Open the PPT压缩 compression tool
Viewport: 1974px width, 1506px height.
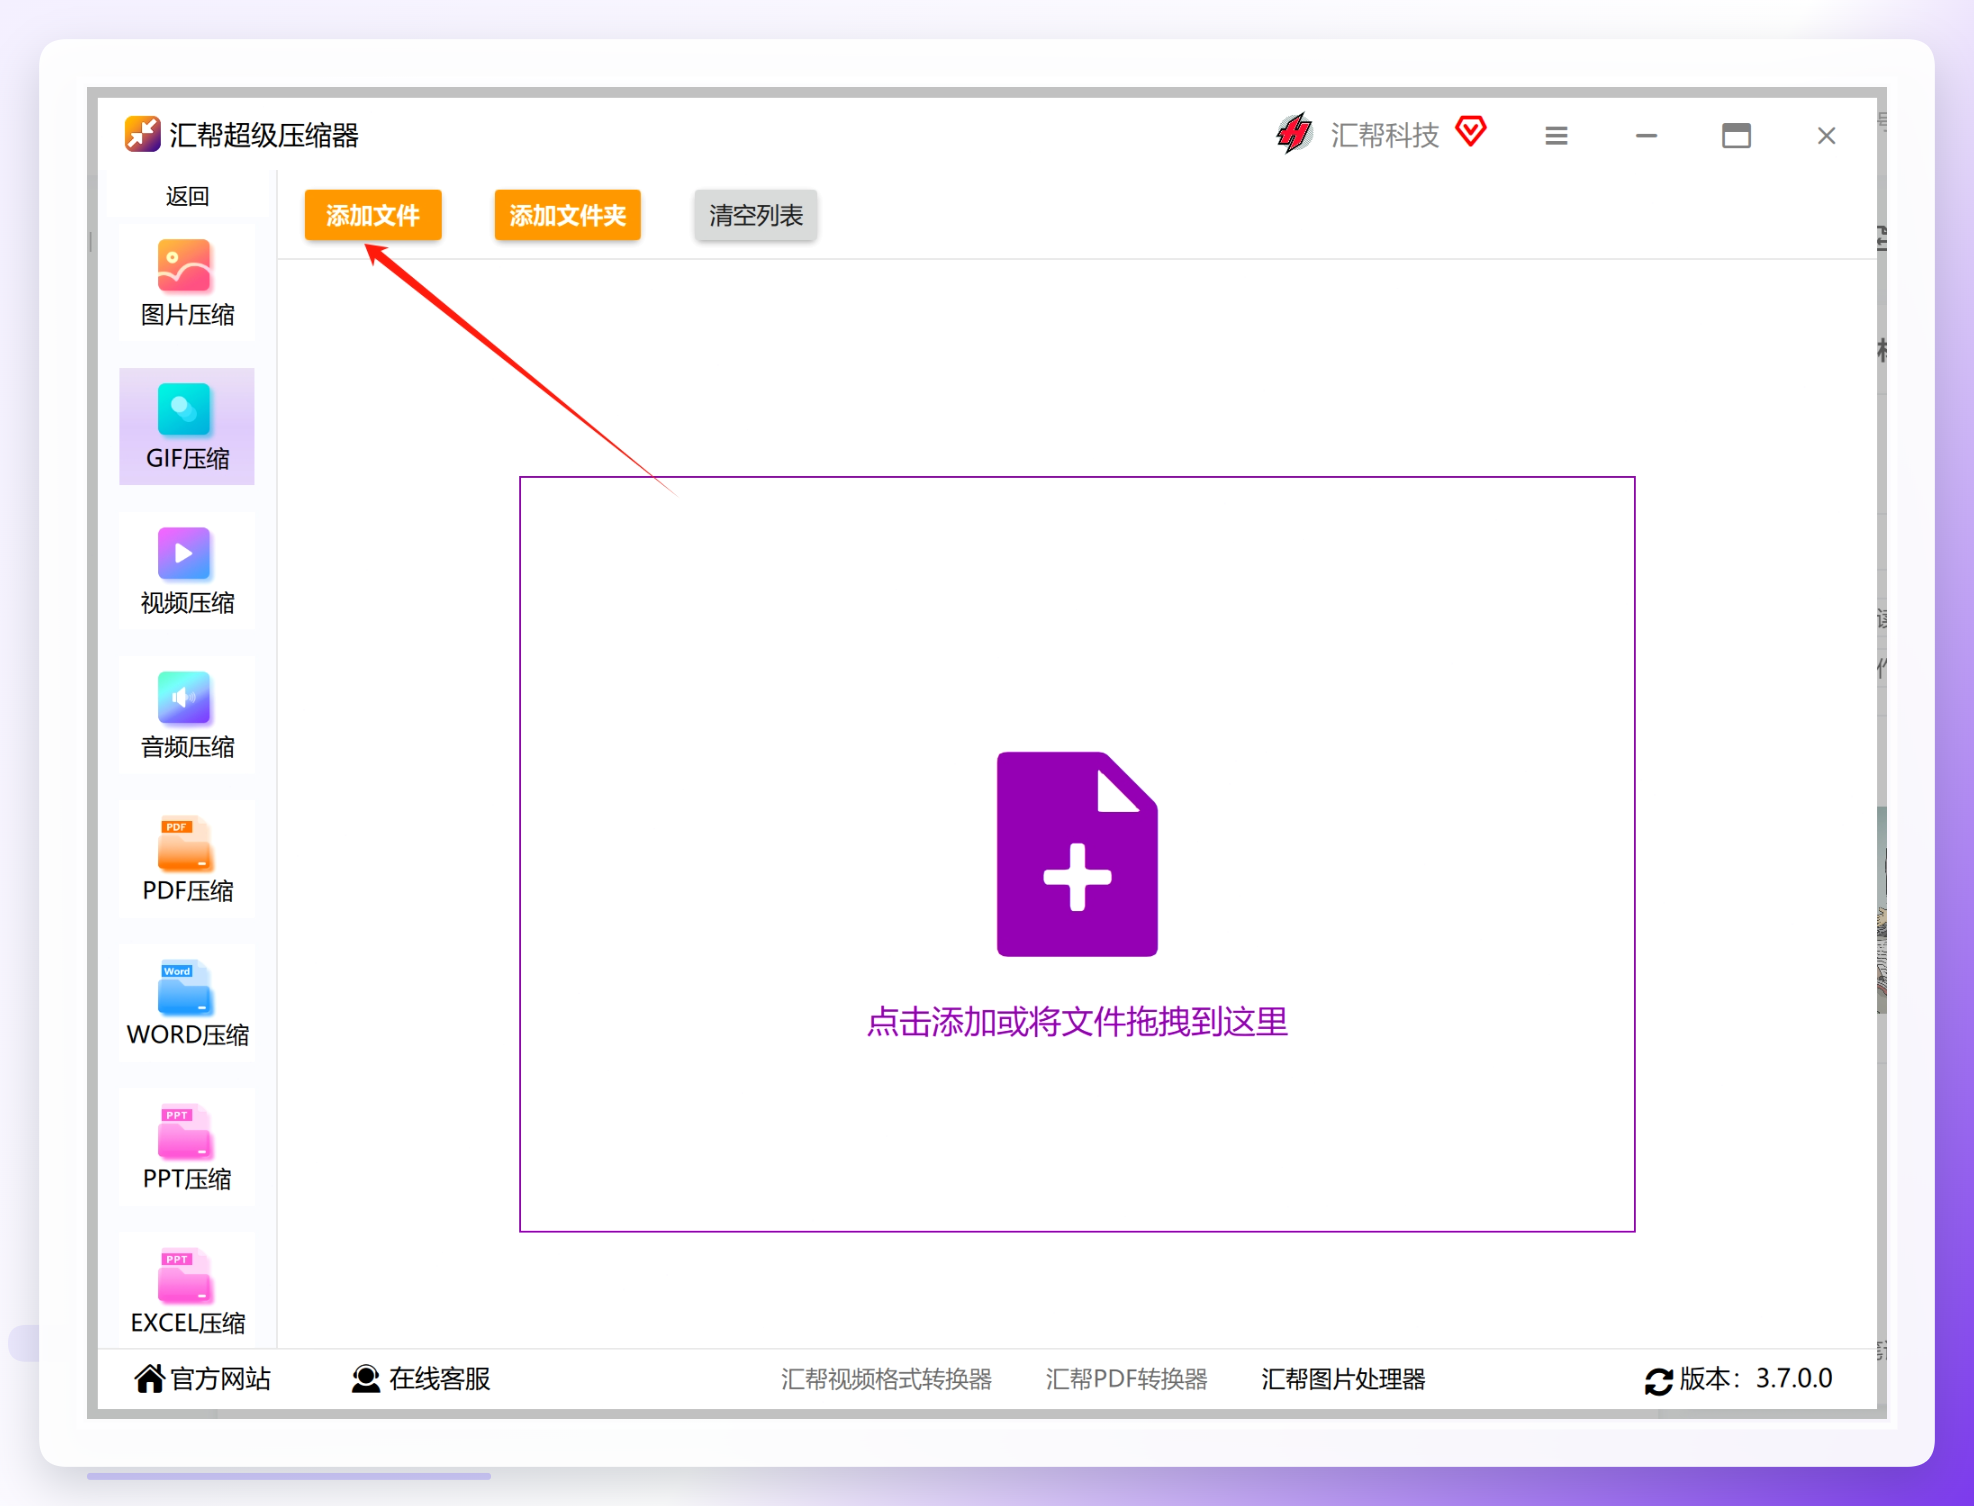pos(187,1147)
